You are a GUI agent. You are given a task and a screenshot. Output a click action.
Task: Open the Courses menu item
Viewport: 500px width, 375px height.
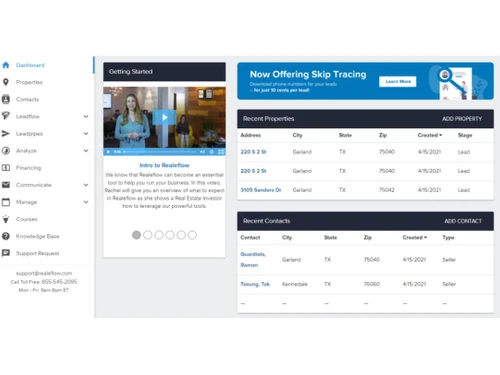click(27, 219)
